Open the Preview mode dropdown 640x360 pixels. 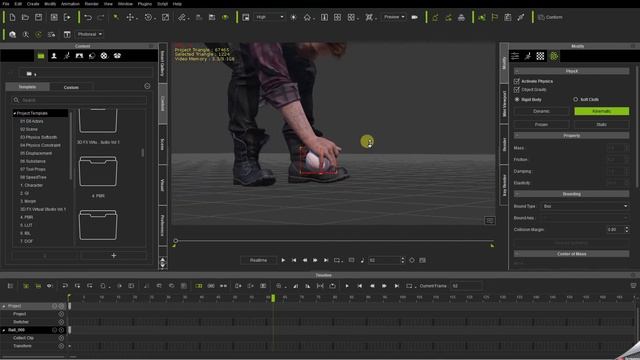tap(394, 17)
